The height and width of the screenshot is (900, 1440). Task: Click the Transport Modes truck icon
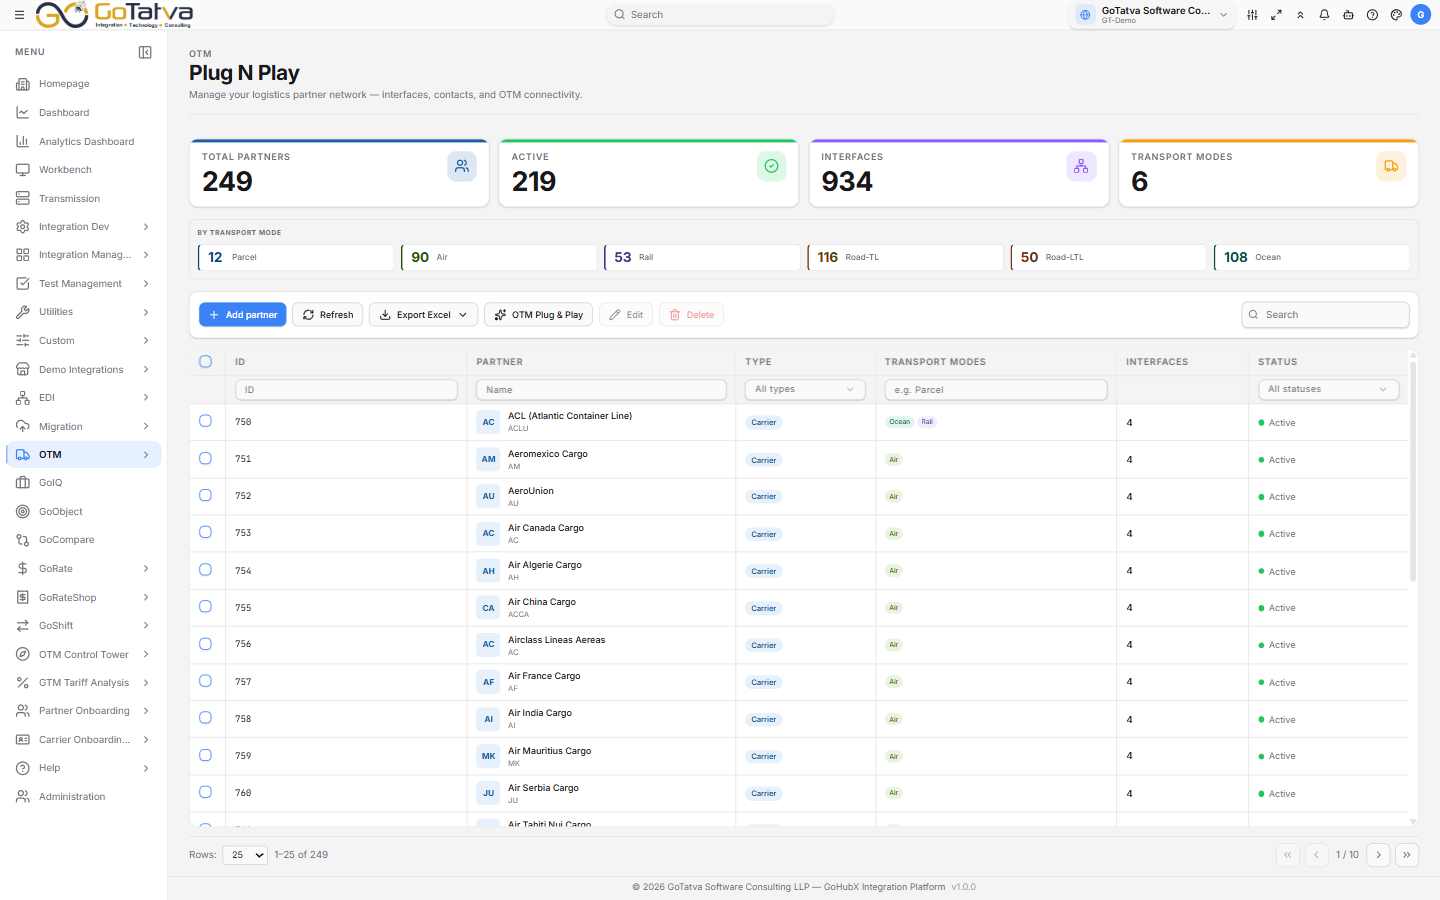point(1391,166)
